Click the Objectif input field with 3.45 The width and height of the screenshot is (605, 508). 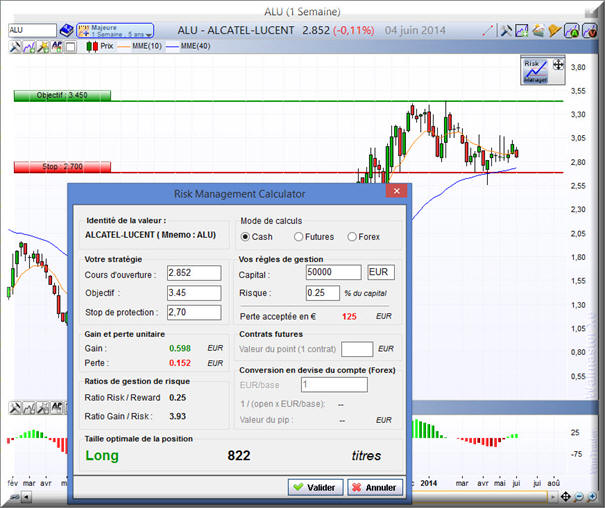coord(194,293)
